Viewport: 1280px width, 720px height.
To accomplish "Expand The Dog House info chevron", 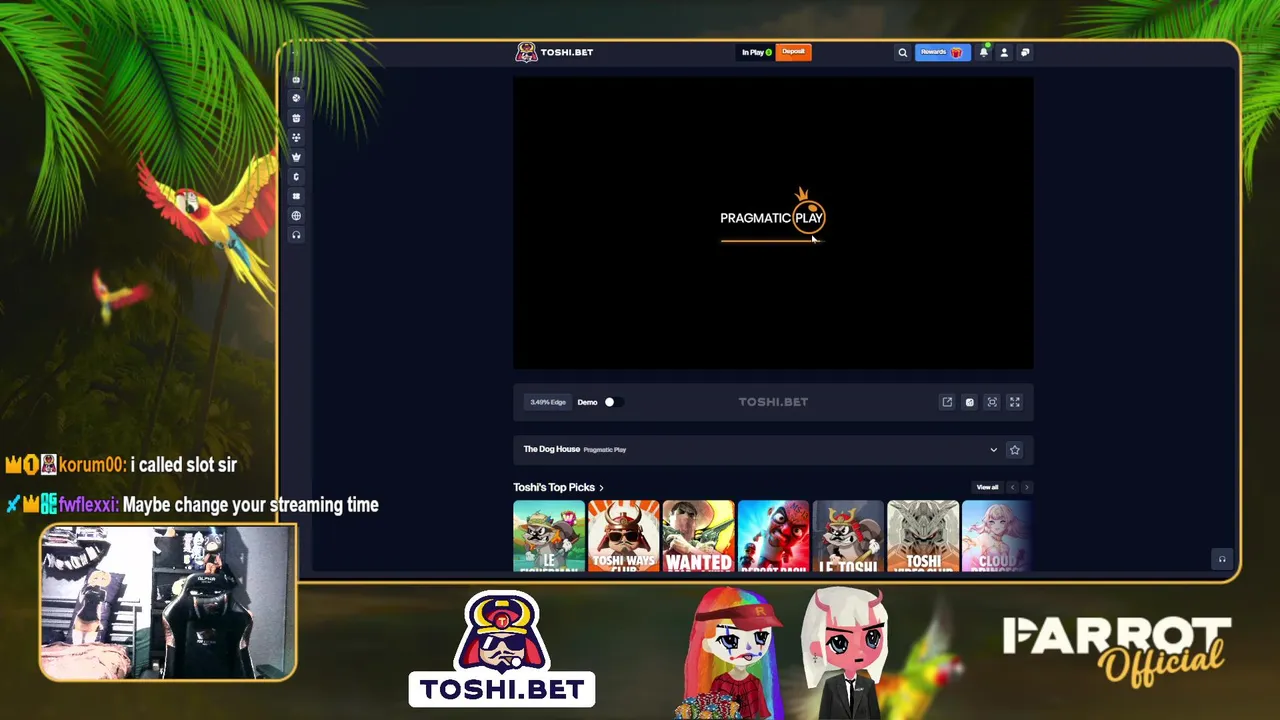I will click(993, 450).
